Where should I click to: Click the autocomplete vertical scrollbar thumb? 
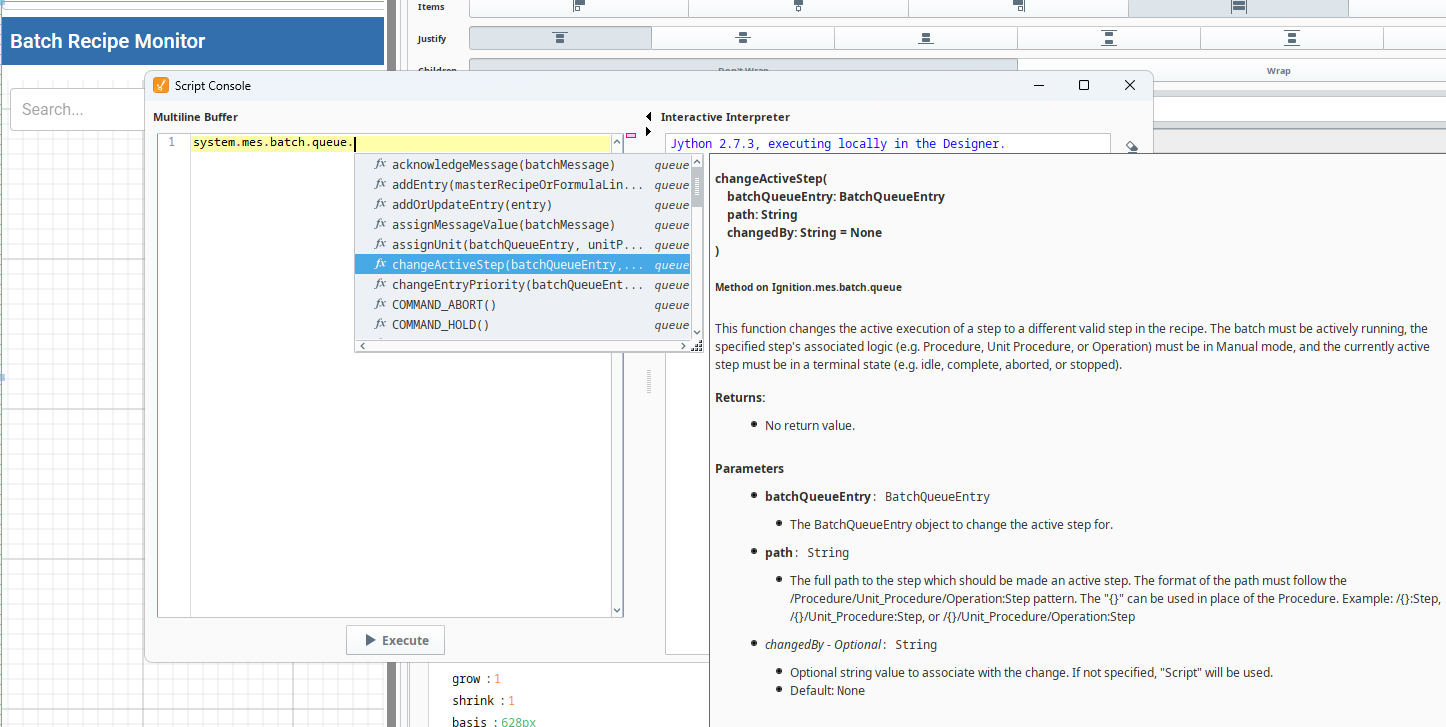pyautogui.click(x=696, y=187)
